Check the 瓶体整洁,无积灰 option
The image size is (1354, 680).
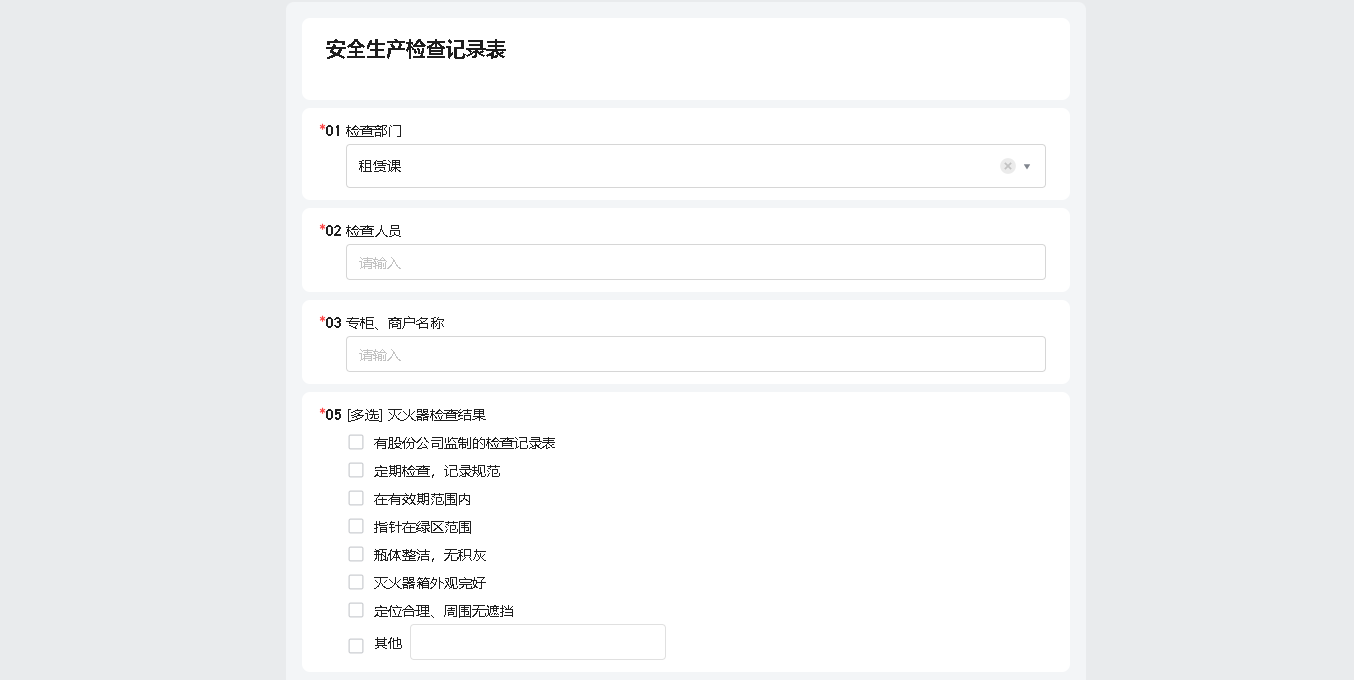(x=356, y=554)
